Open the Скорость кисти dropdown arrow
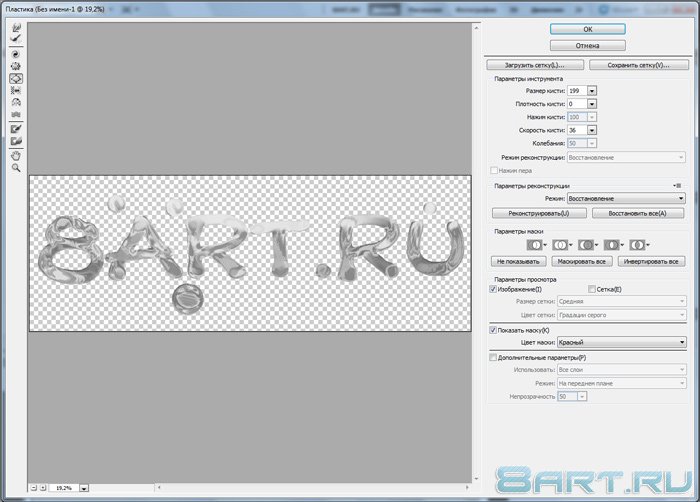Image resolution: width=700 pixels, height=502 pixels. click(592, 130)
